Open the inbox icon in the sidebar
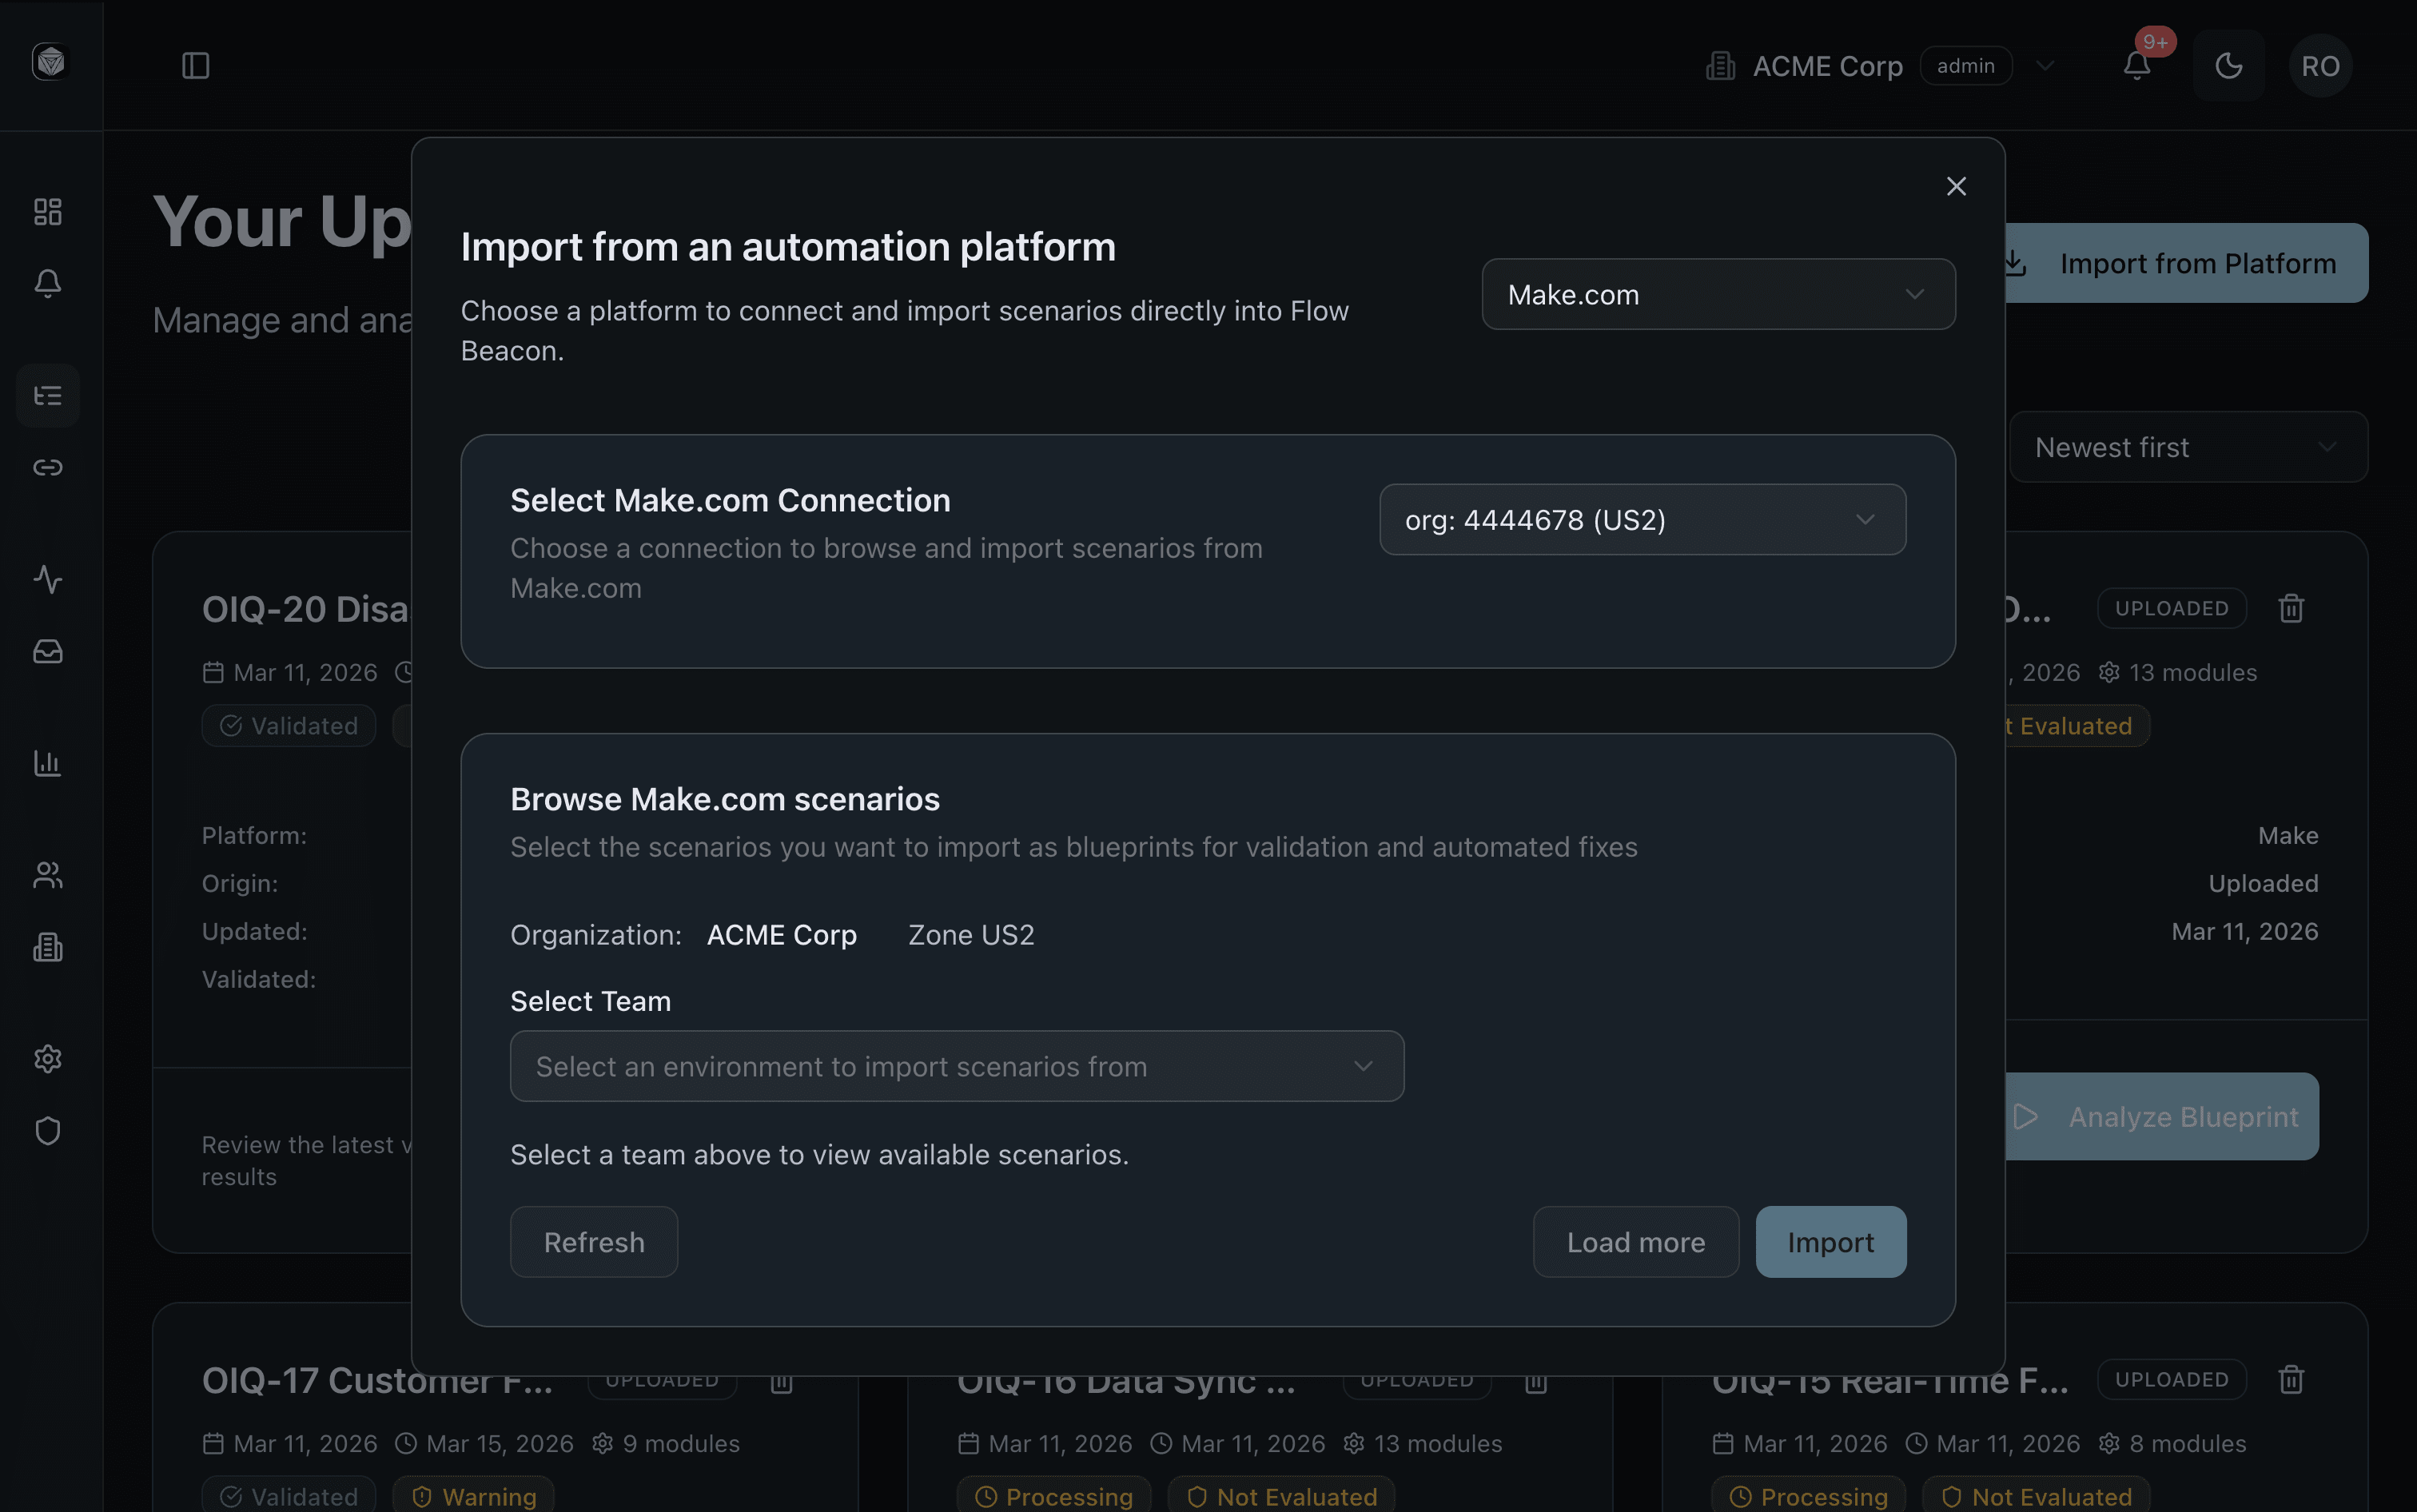 47,651
